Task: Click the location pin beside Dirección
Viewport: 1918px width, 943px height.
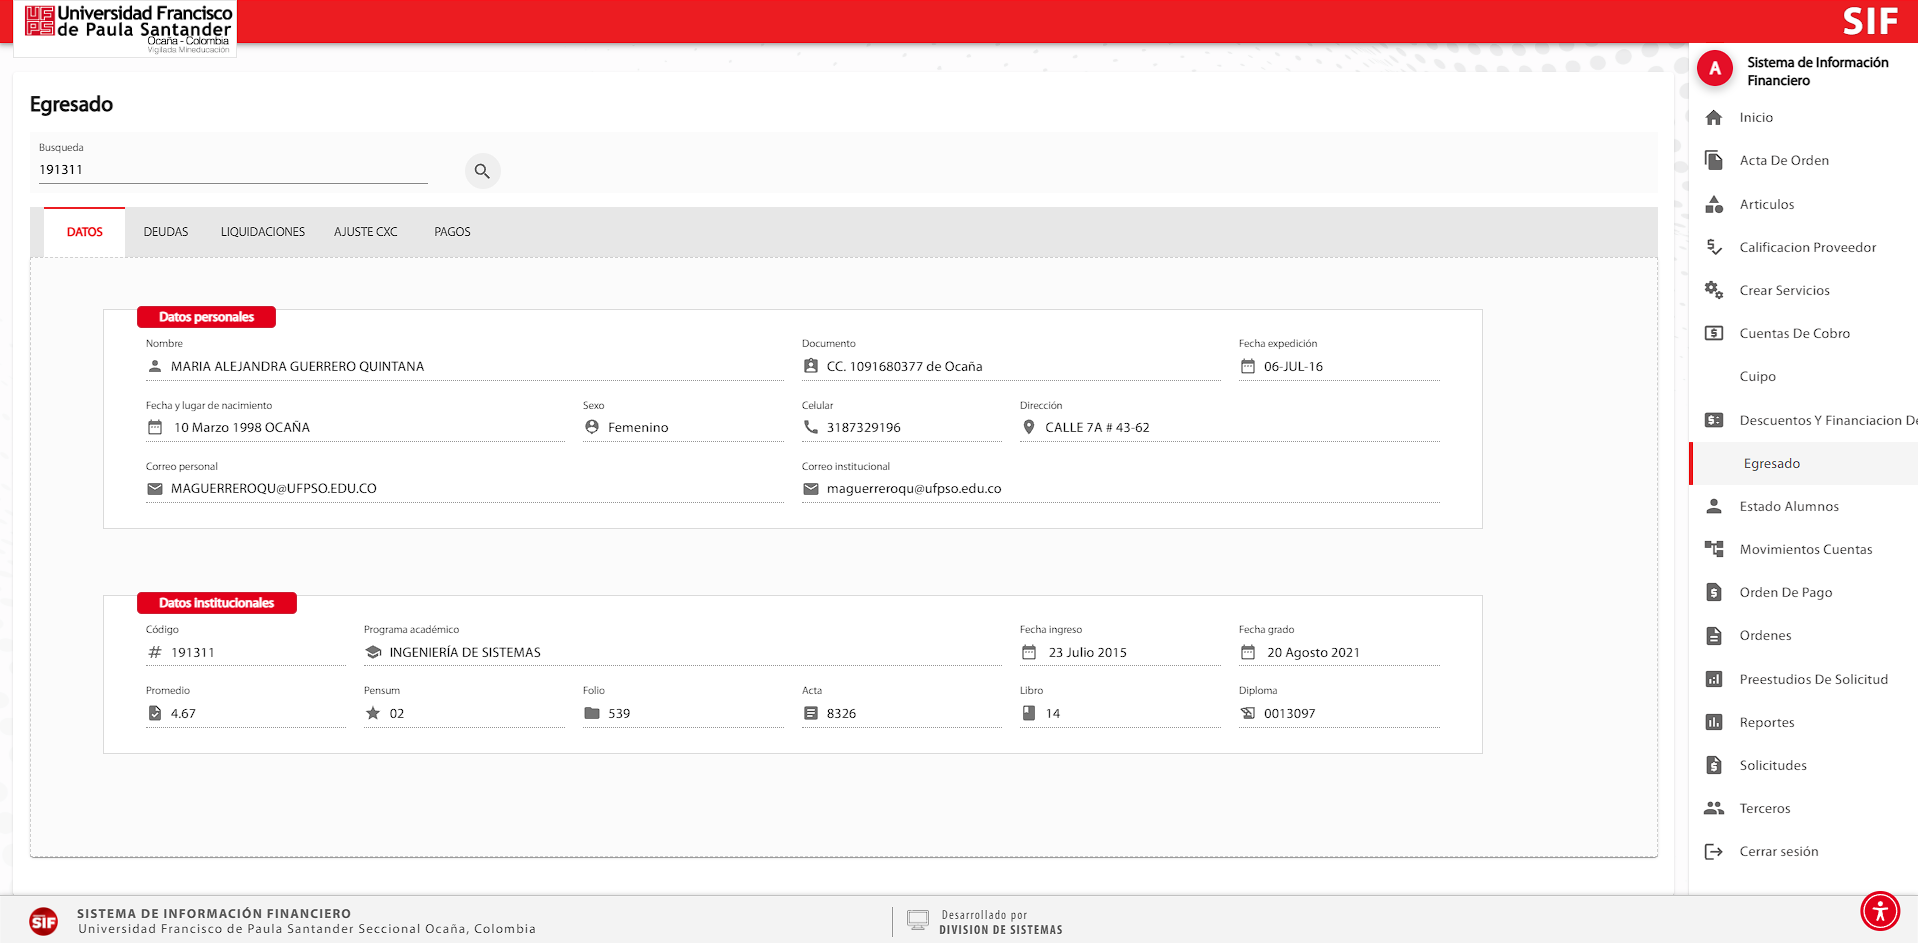Action: (x=1029, y=427)
